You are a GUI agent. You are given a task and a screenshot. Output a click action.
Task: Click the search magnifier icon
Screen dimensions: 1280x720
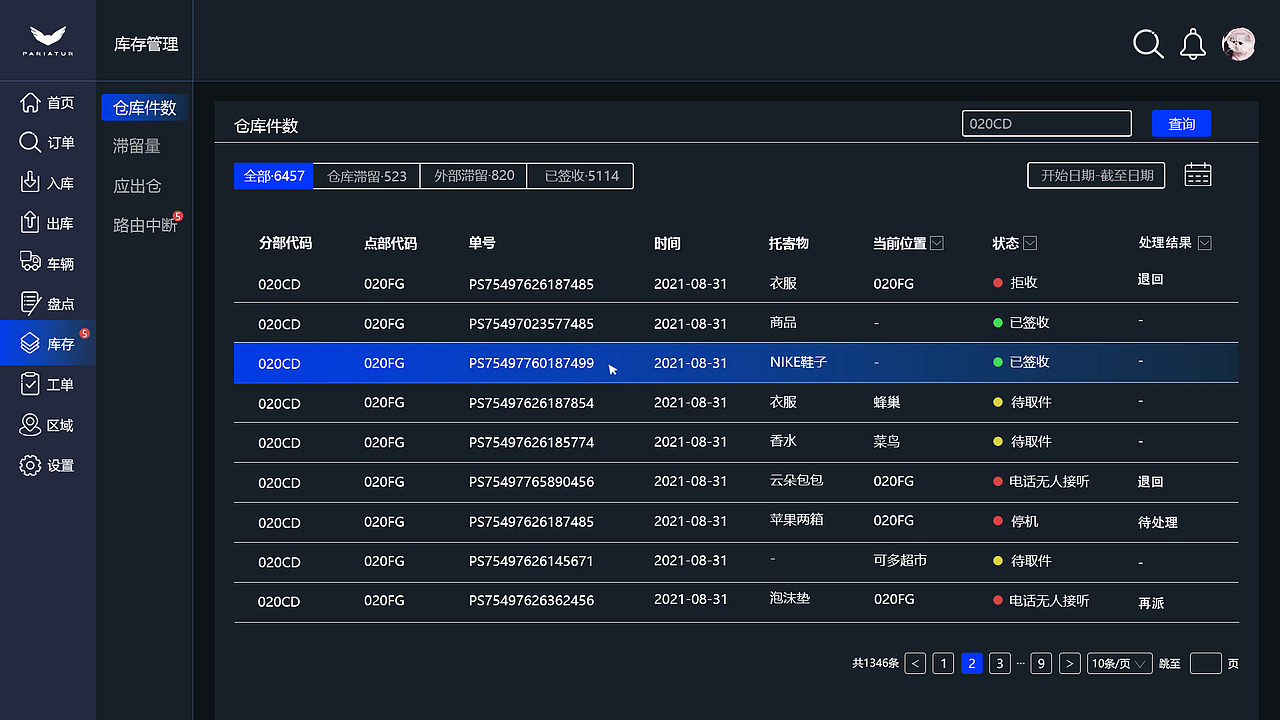(1148, 44)
